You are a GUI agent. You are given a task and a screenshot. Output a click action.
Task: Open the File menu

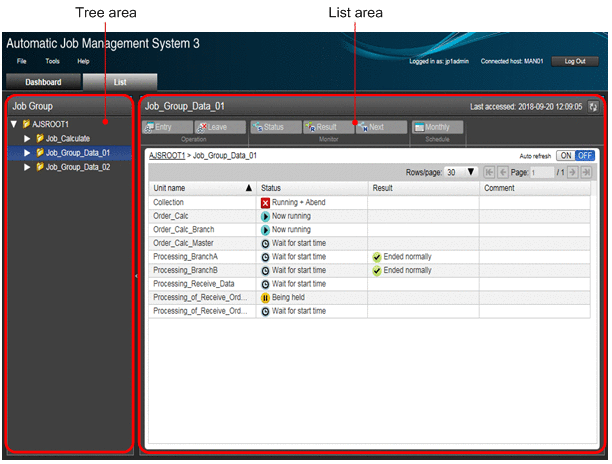coord(21,61)
